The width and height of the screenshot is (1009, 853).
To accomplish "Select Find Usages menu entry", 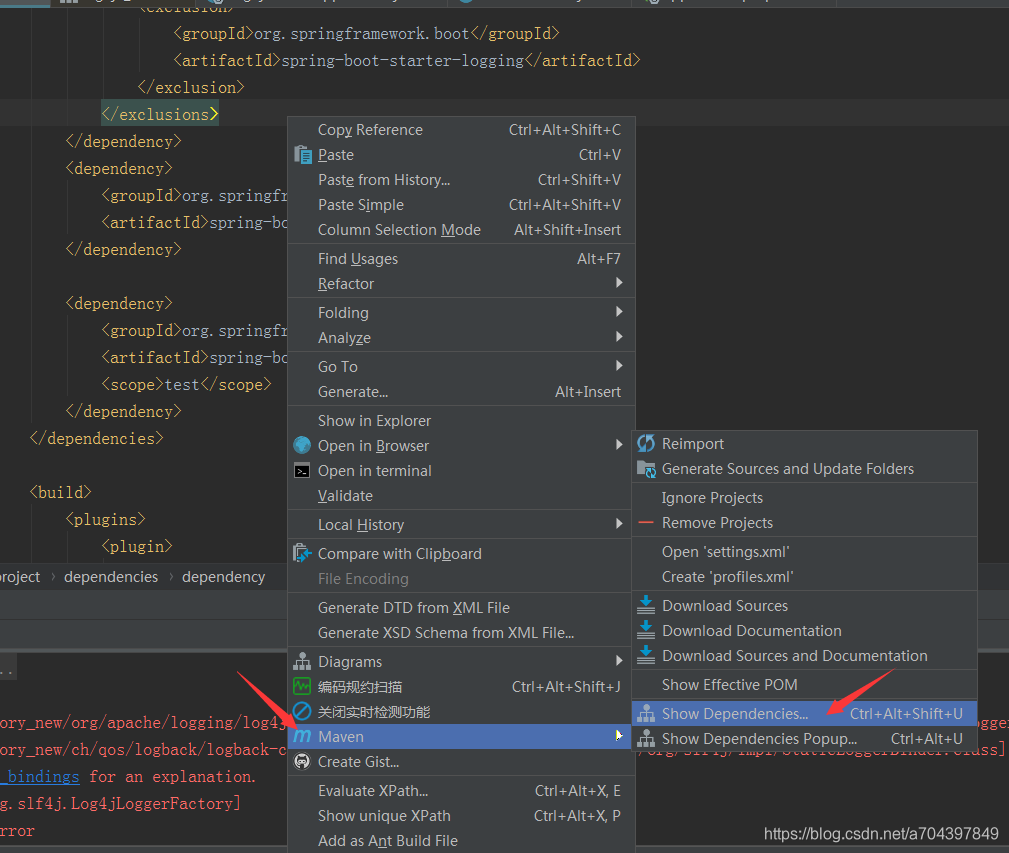I will tap(461, 259).
